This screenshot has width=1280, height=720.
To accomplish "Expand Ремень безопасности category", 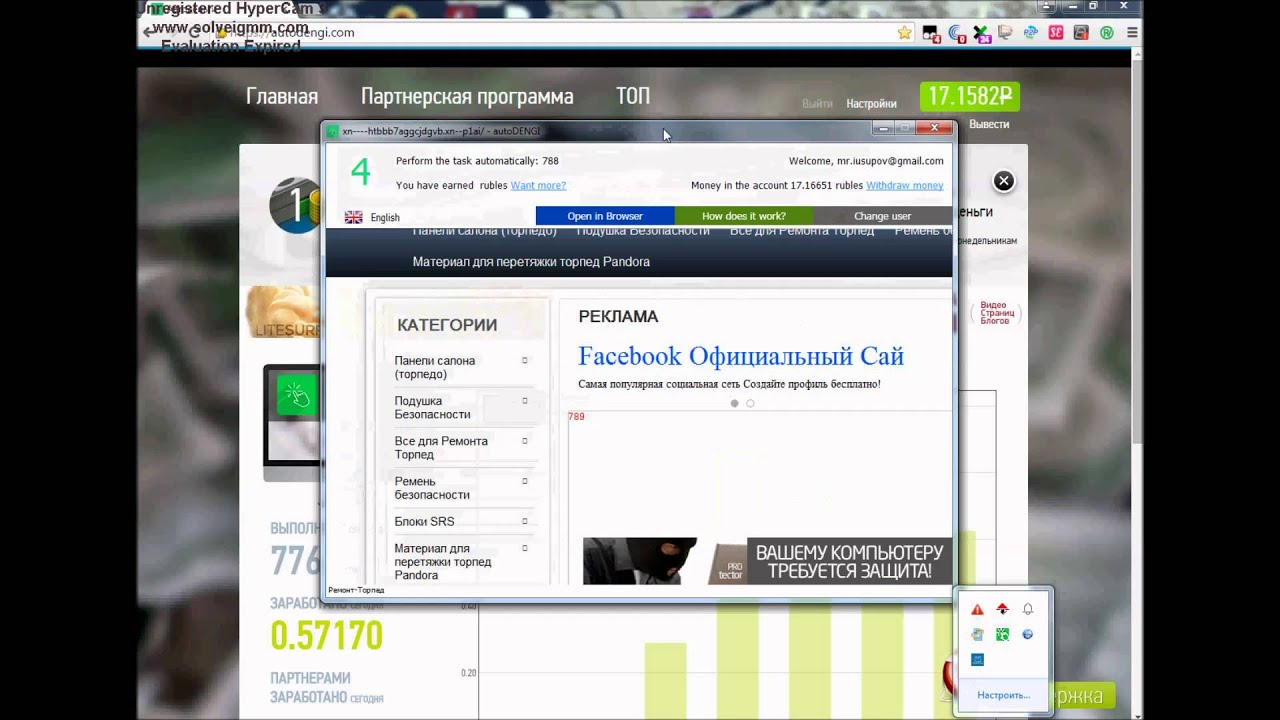I will (x=524, y=481).
